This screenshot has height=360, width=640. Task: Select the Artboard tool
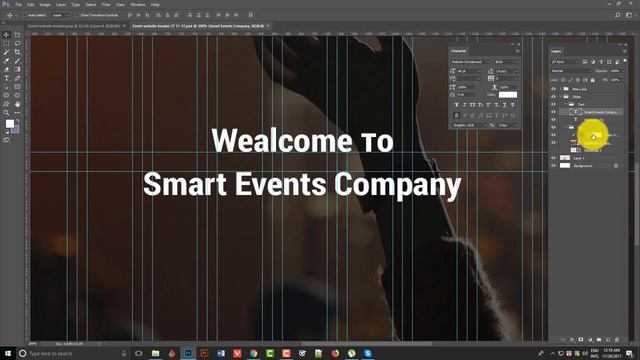(x=17, y=35)
